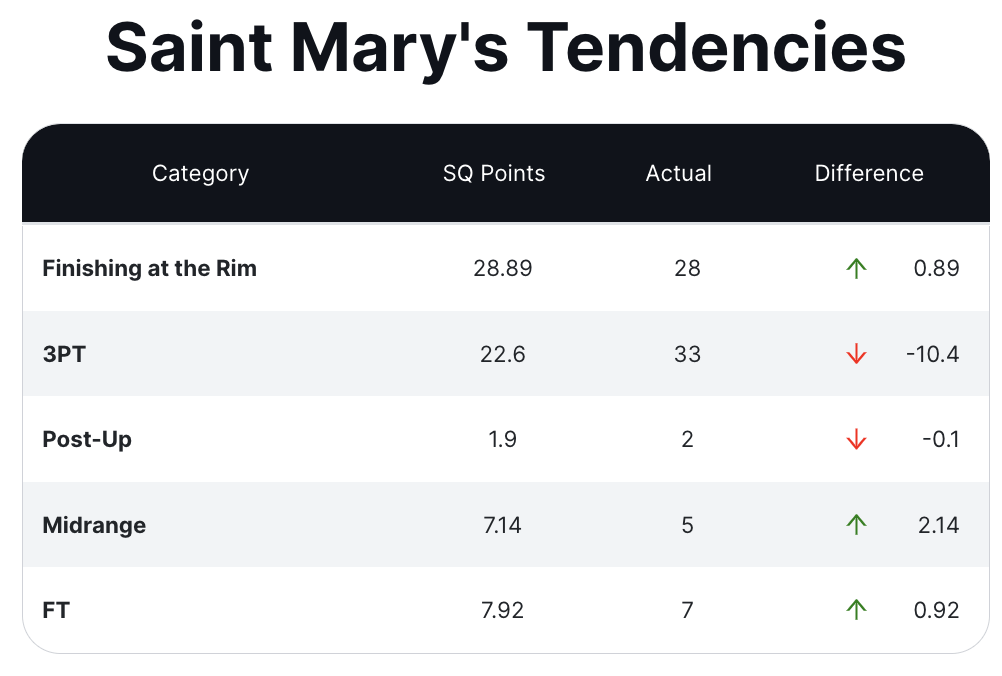Click red down arrow in 3PT row
Image resolution: width=1002 pixels, height=676 pixels.
coord(855,354)
